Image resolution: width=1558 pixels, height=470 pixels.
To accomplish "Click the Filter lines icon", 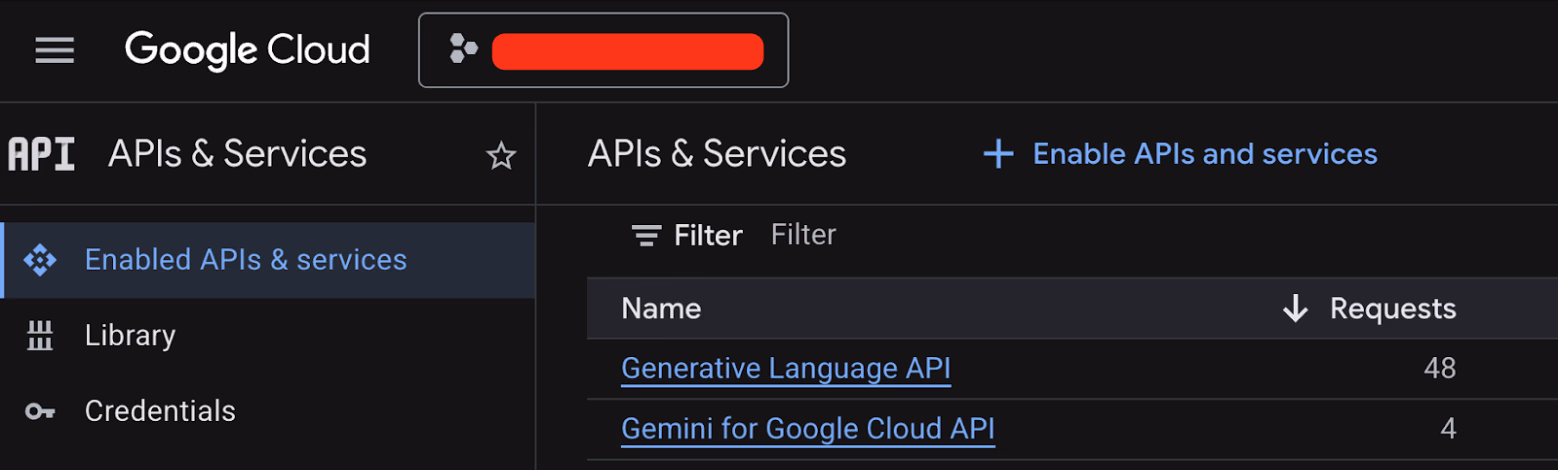I will tap(647, 236).
